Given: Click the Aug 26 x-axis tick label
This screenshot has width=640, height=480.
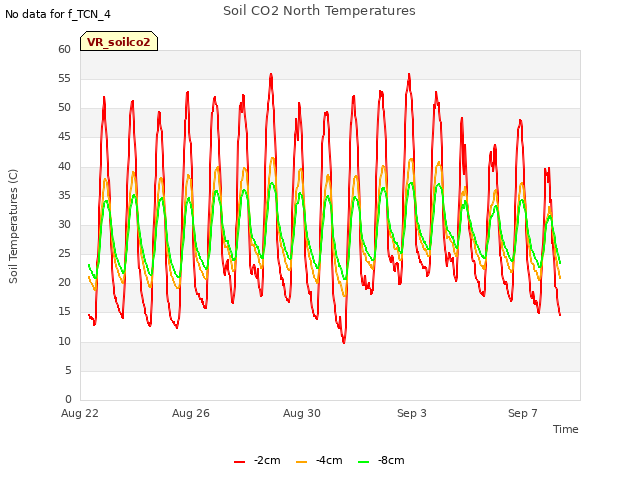Looking at the screenshot, I should coord(191,413).
